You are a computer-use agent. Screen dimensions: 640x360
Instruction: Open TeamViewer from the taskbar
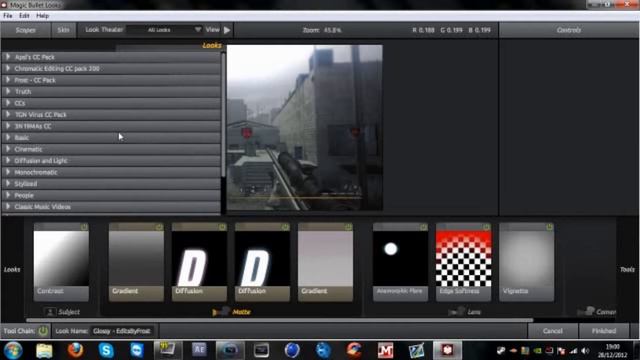point(137,350)
